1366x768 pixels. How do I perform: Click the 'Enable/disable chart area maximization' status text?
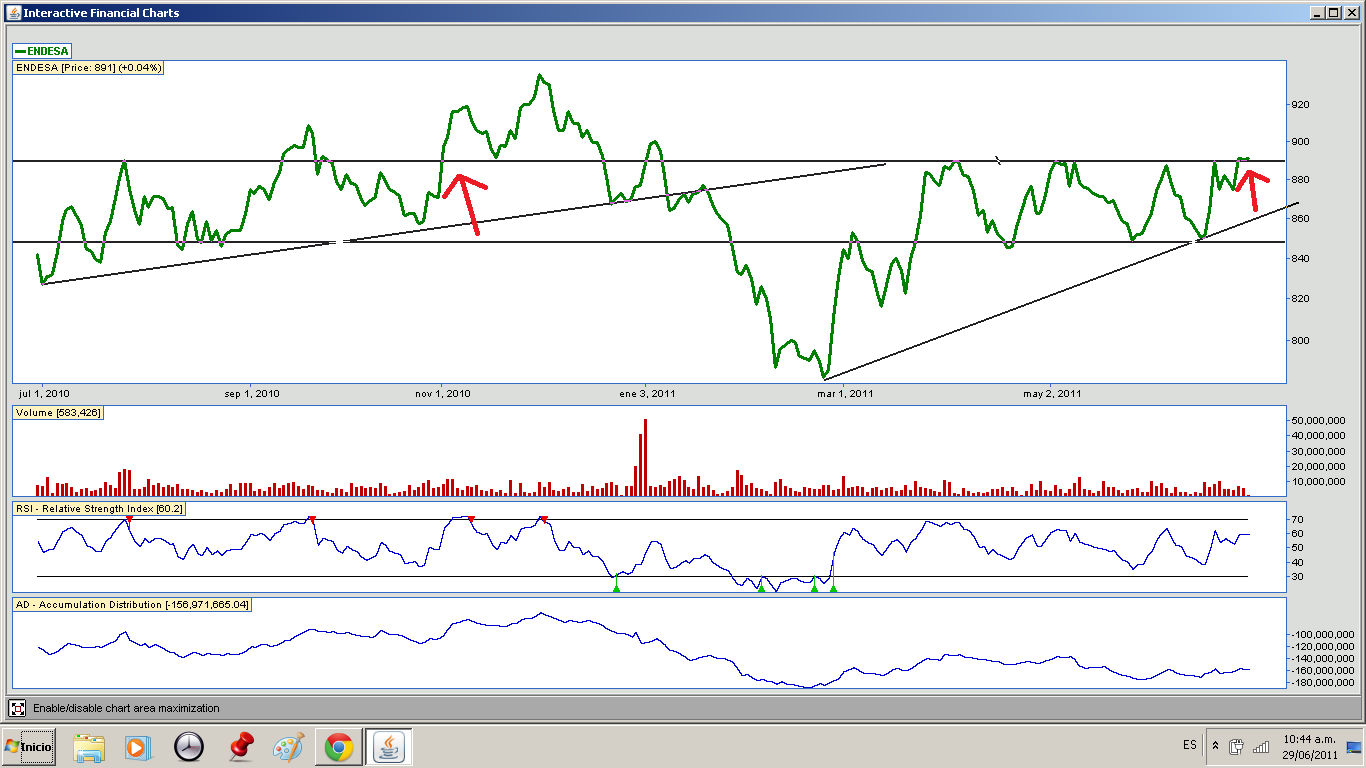tap(126, 708)
